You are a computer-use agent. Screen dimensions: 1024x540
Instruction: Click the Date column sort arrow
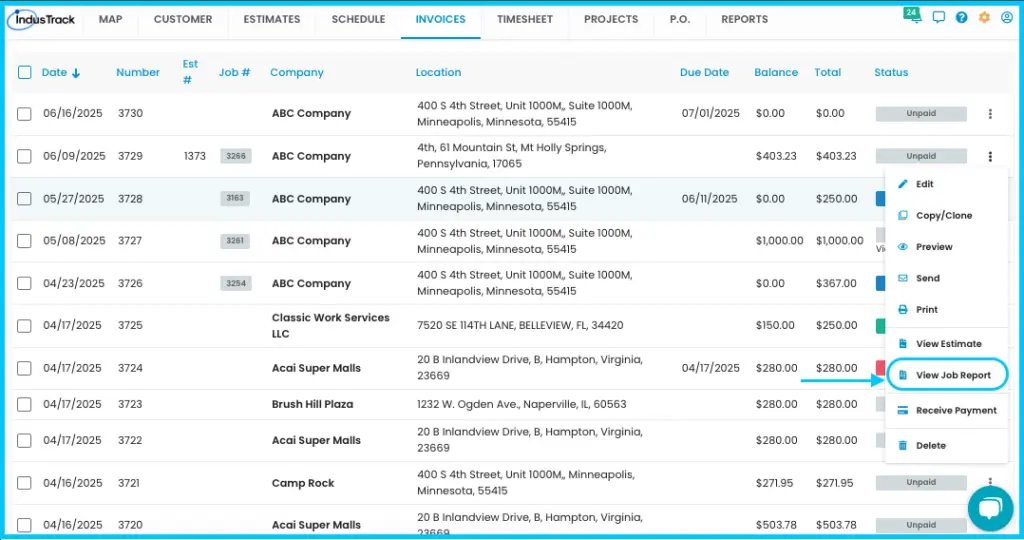[x=76, y=73]
